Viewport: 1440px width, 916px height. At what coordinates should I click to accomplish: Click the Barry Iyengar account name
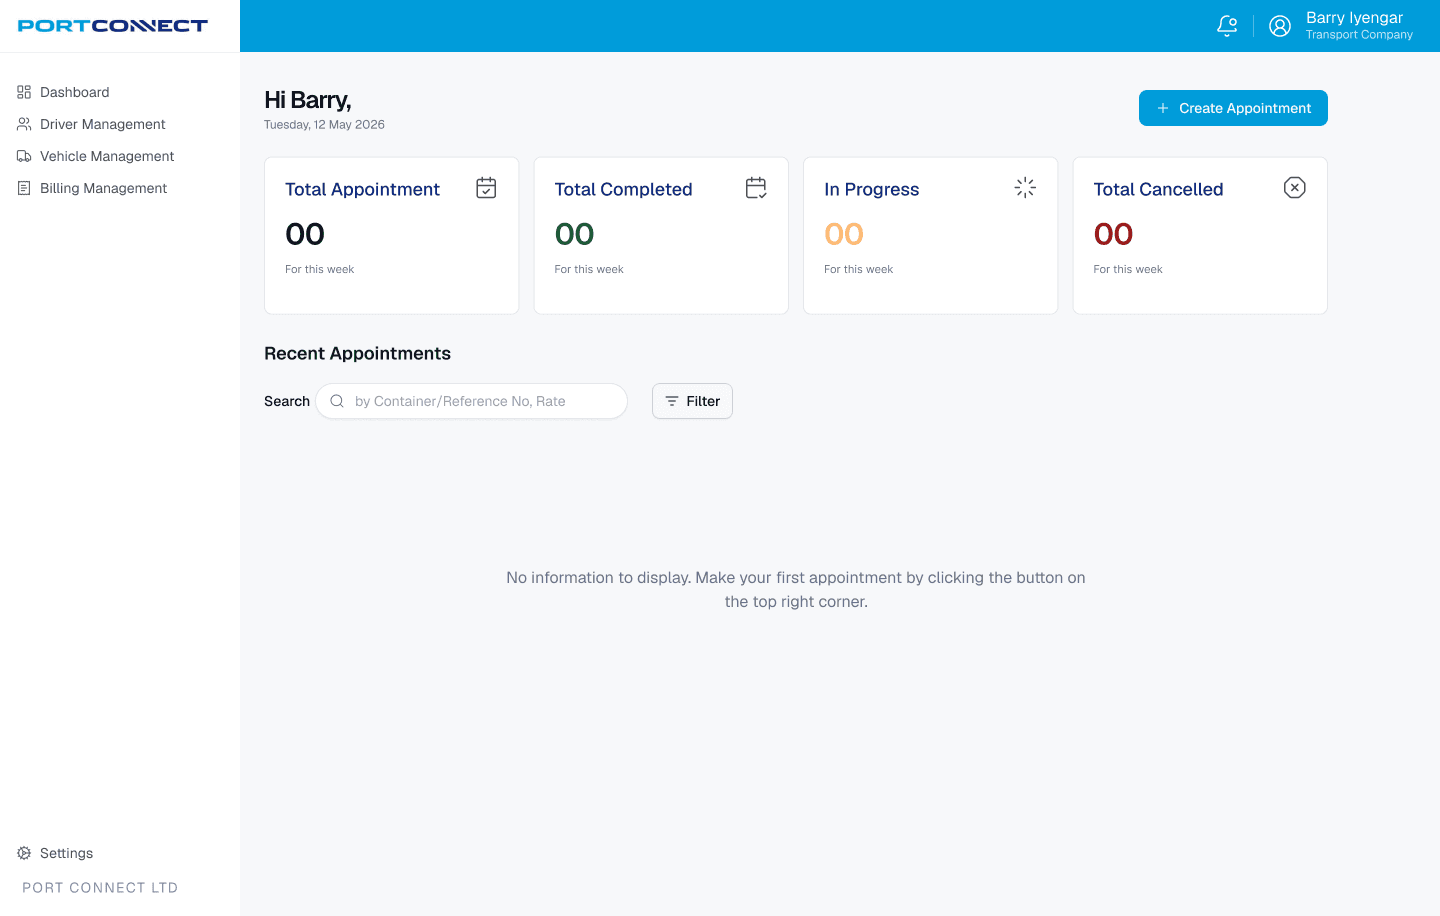1354,18
